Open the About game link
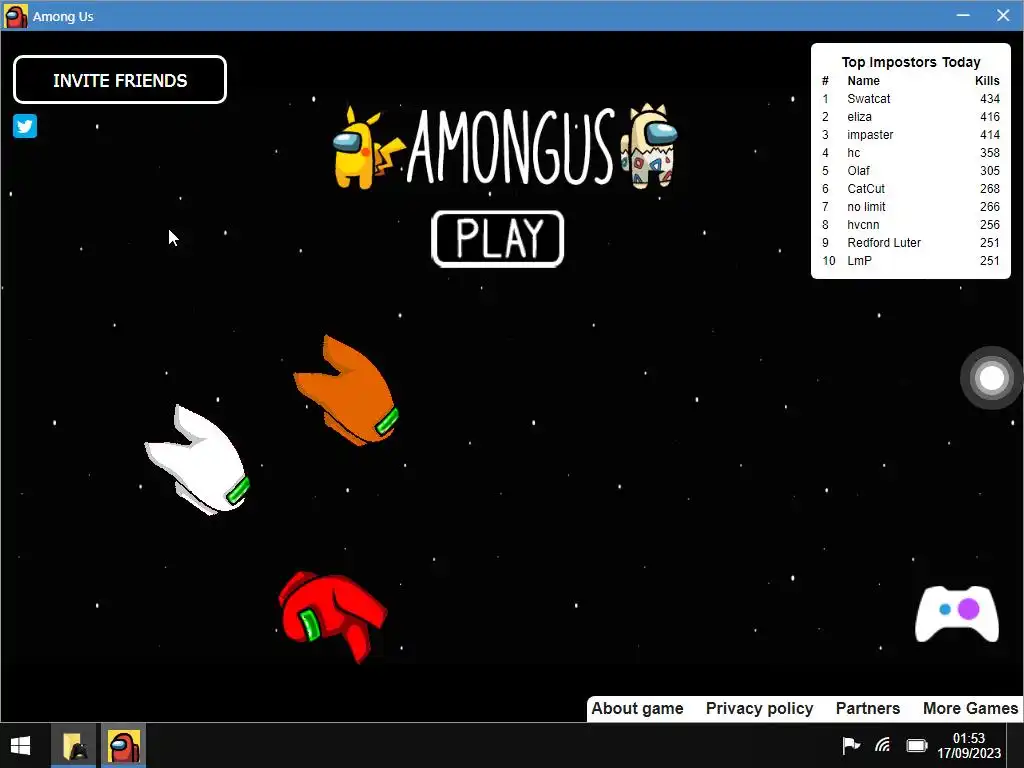1024x768 pixels. (x=637, y=709)
